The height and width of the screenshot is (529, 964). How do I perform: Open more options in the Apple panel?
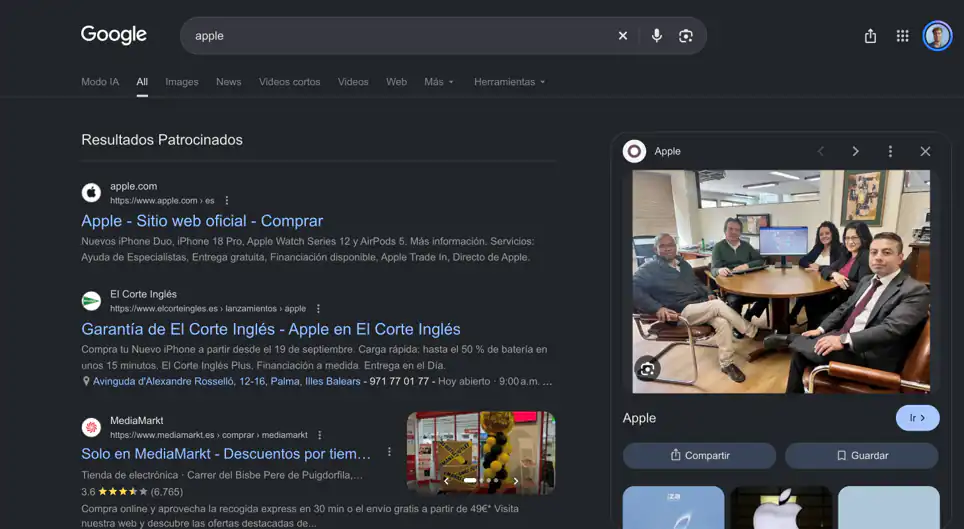click(x=890, y=151)
